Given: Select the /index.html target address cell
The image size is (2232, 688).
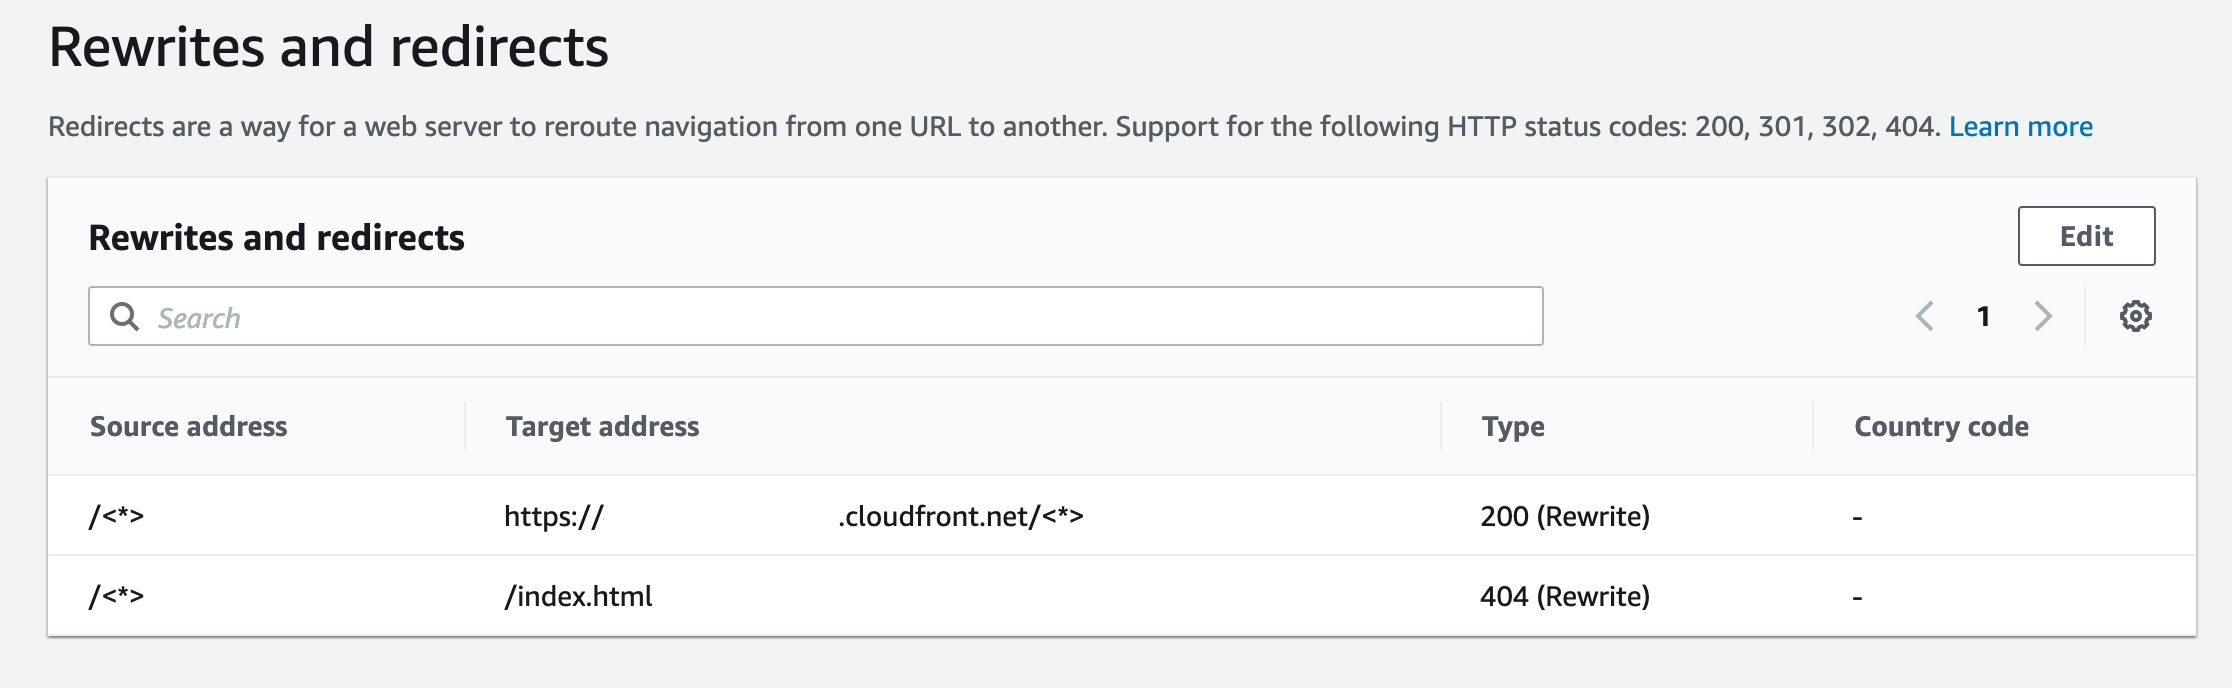Looking at the screenshot, I should 577,596.
